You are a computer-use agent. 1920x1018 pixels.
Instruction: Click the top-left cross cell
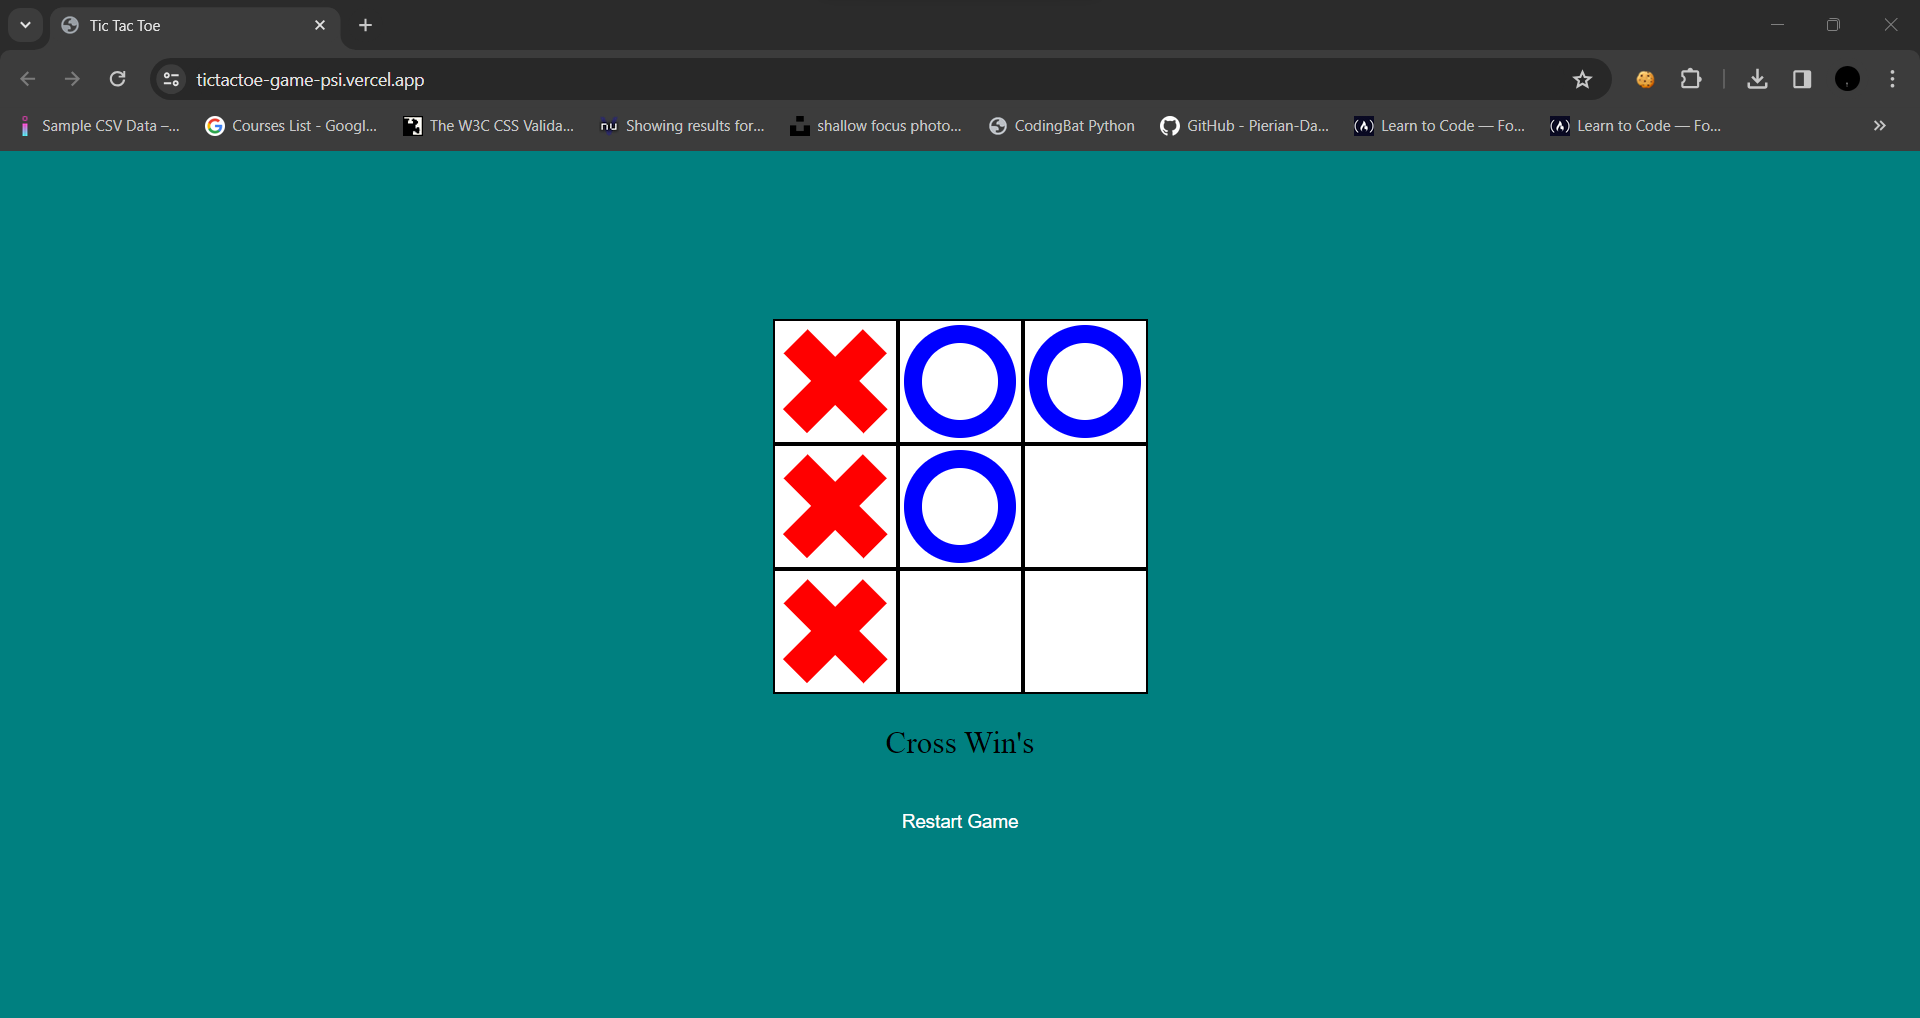(x=835, y=381)
